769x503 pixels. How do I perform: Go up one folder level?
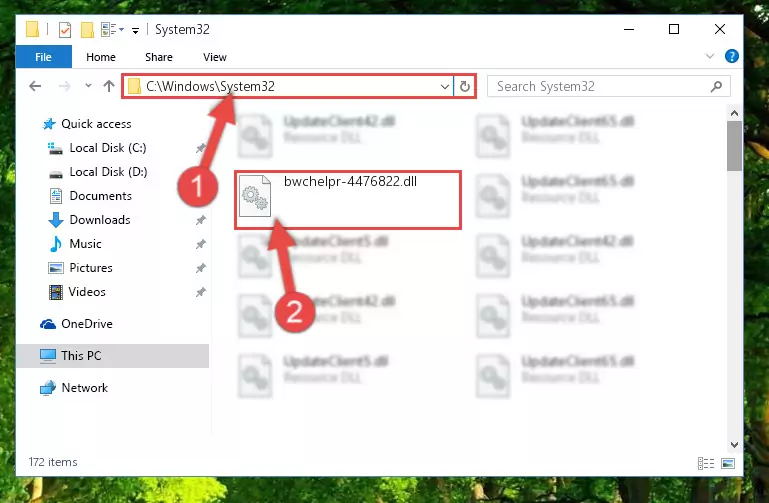pyautogui.click(x=109, y=86)
